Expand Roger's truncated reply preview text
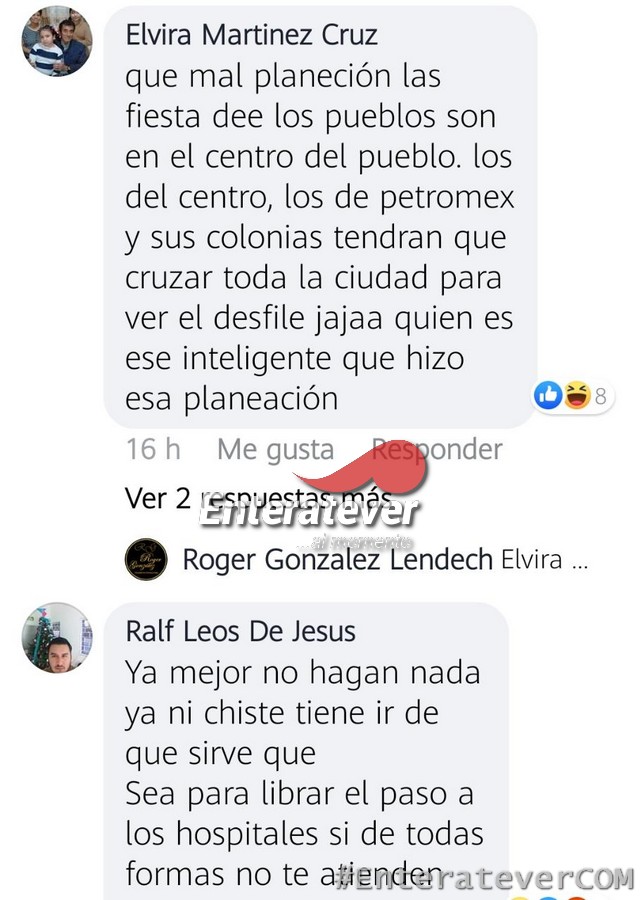This screenshot has height=900, width=641. pos(545,560)
